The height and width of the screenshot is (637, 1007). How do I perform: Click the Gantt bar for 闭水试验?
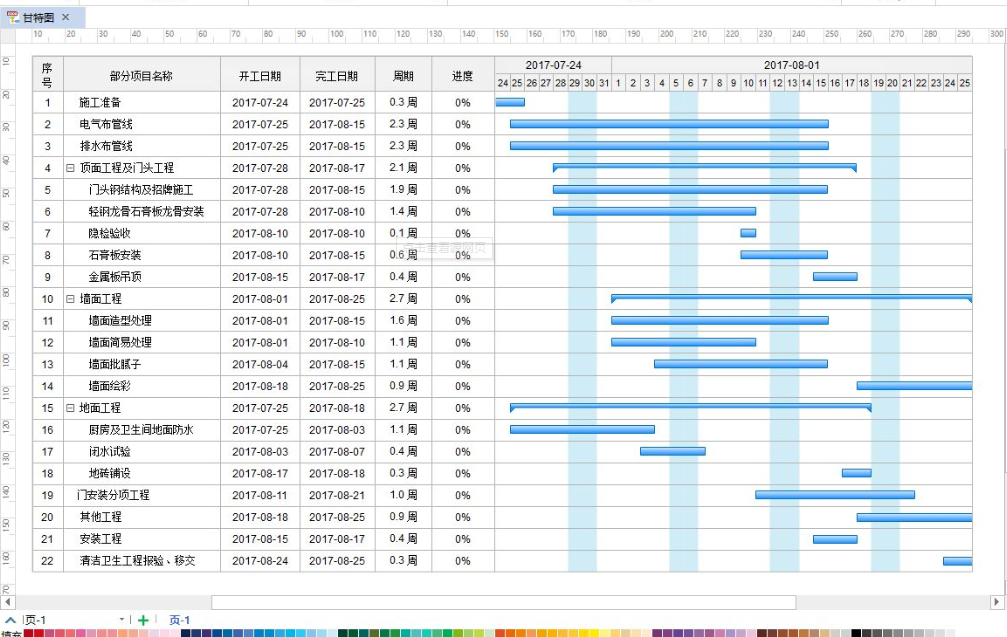(673, 451)
